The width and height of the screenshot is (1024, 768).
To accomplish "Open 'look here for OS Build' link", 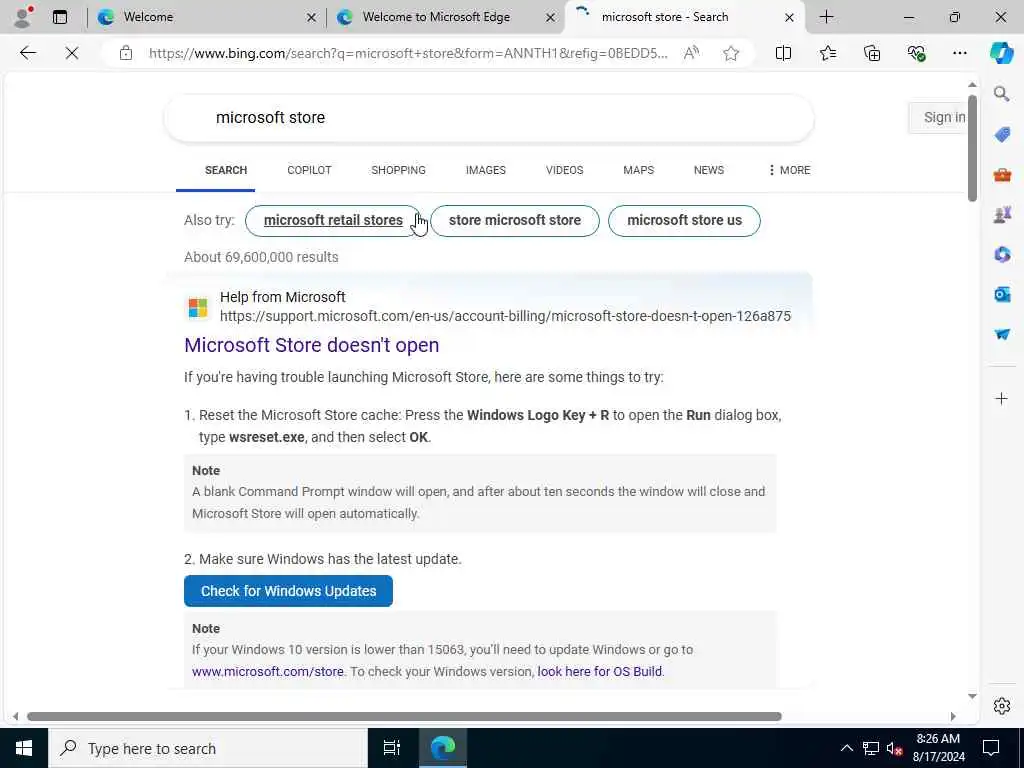I will (600, 671).
